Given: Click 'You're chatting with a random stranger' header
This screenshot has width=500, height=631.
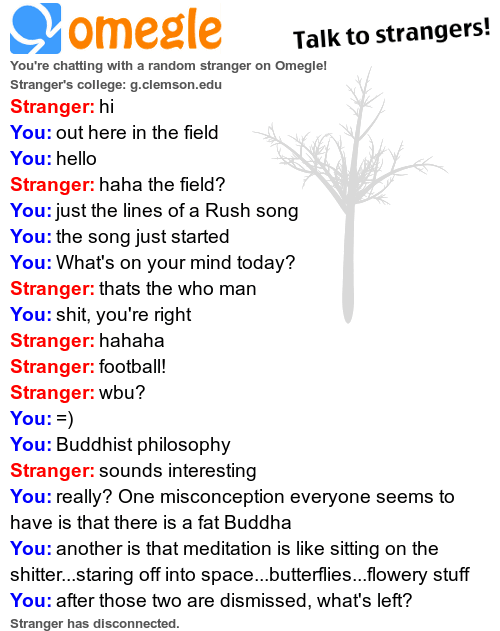Looking at the screenshot, I should [x=168, y=66].
